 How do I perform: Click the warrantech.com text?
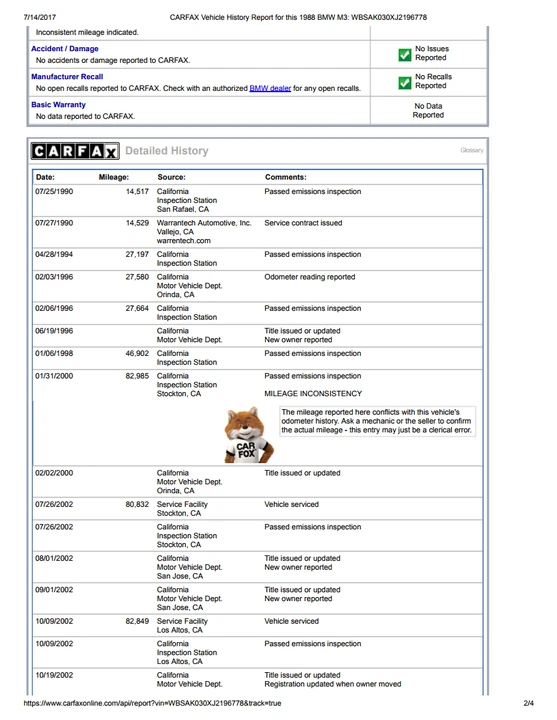[x=184, y=241]
